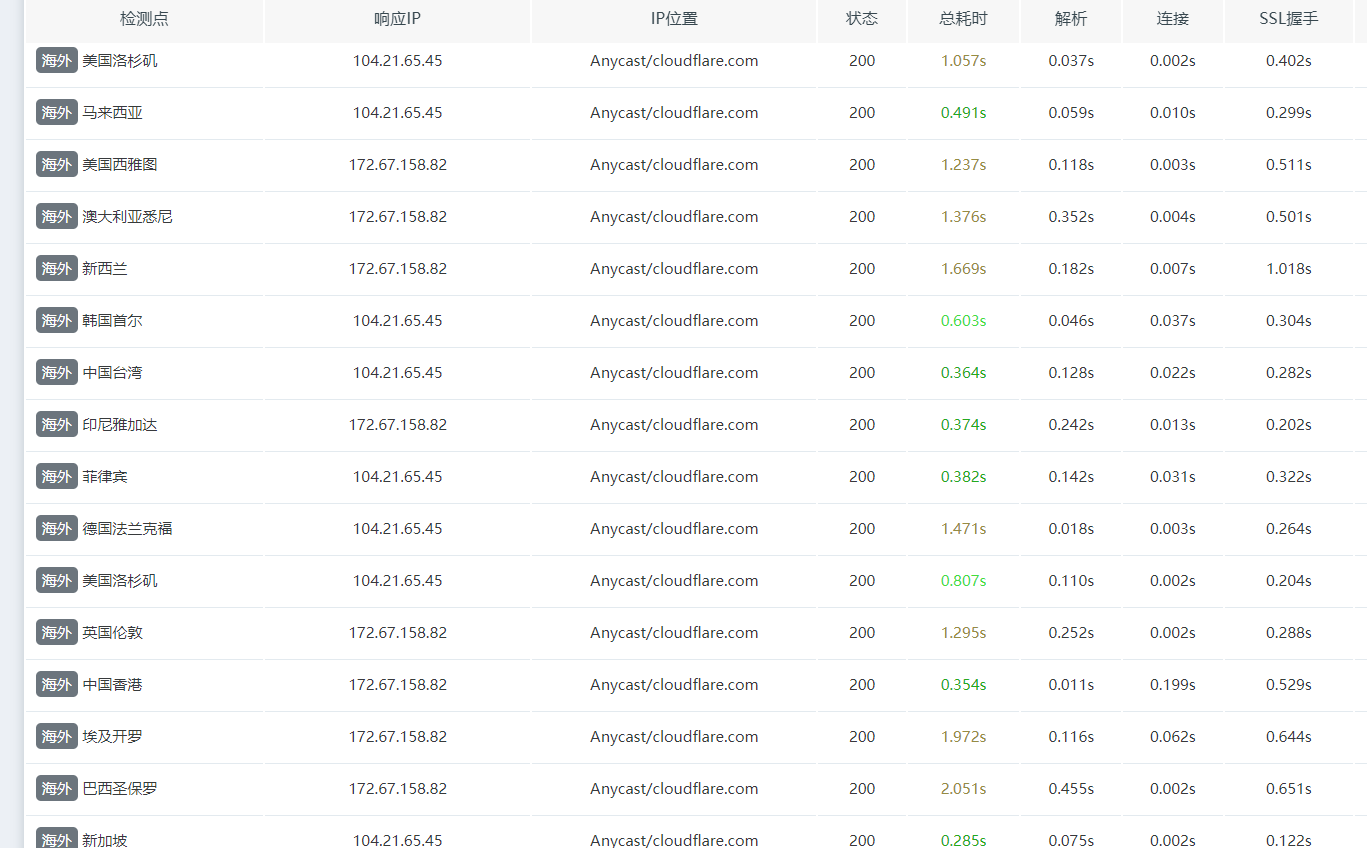Click the 状态 column header
Viewport: 1367px width, 848px height.
tap(862, 19)
